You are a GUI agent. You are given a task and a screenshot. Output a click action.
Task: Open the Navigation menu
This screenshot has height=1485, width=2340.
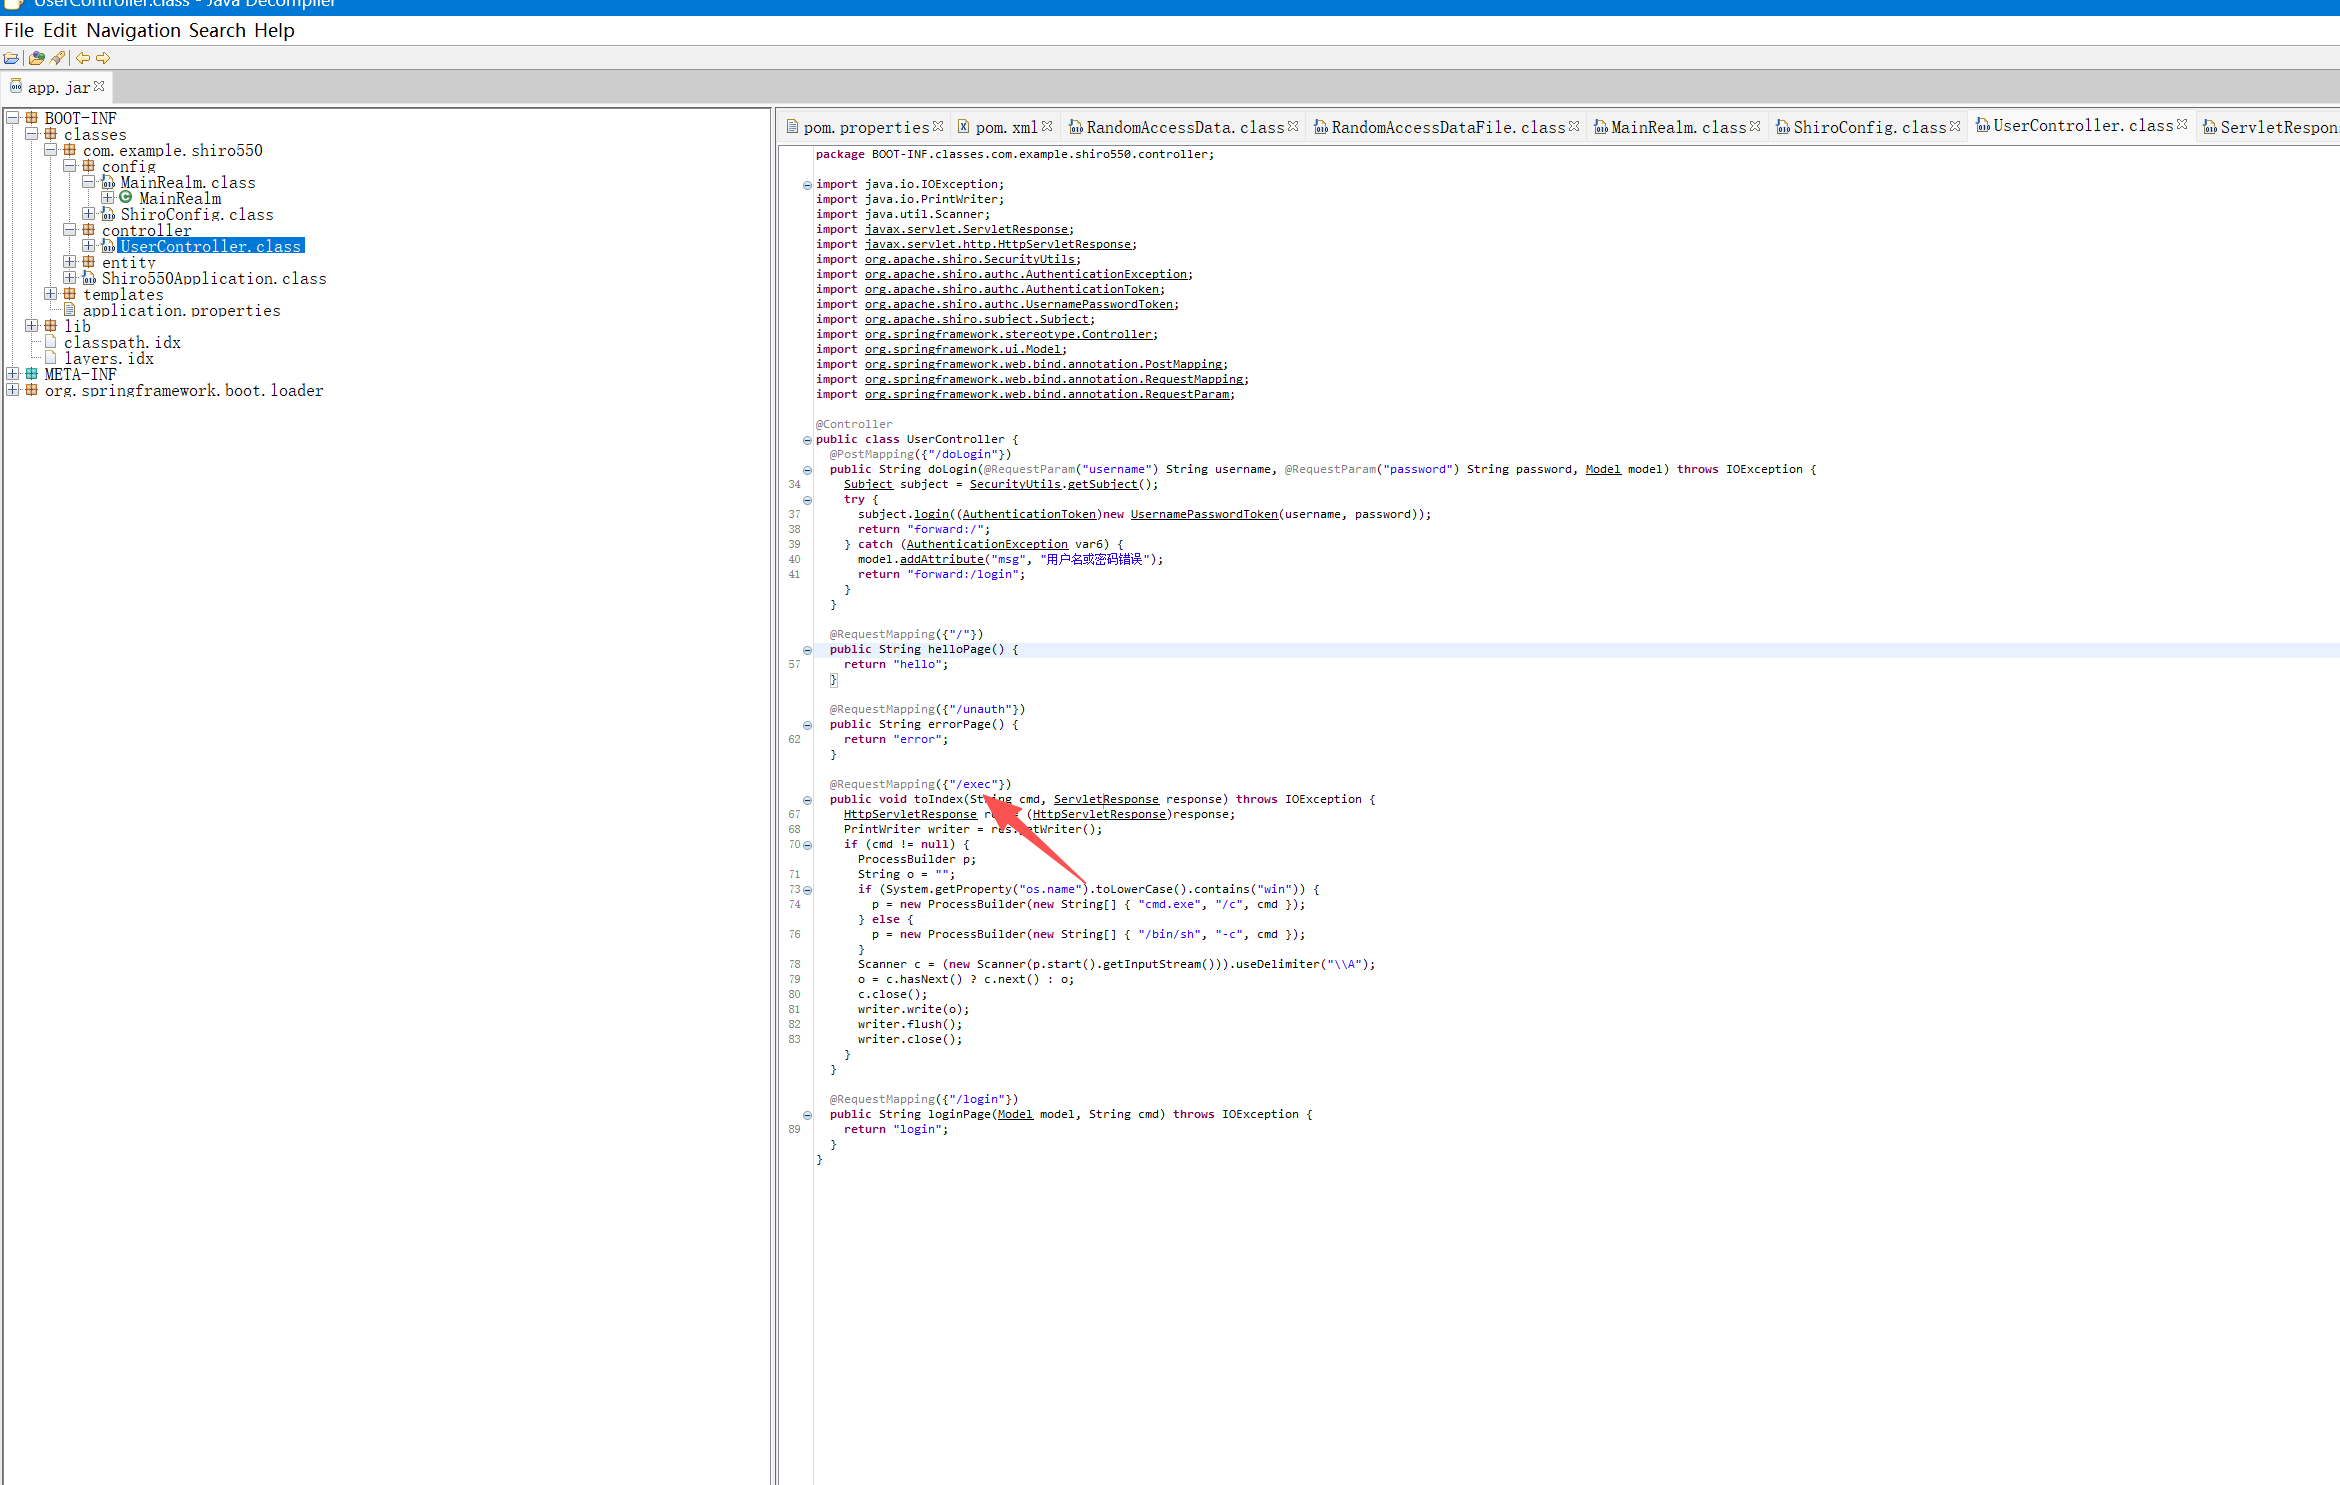coord(133,30)
